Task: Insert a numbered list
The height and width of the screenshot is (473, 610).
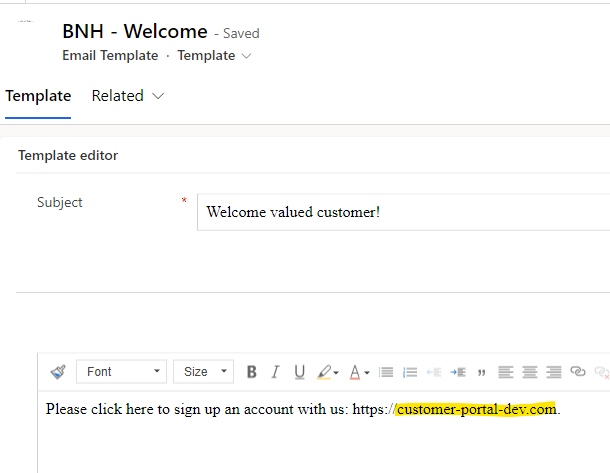Action: [409, 372]
